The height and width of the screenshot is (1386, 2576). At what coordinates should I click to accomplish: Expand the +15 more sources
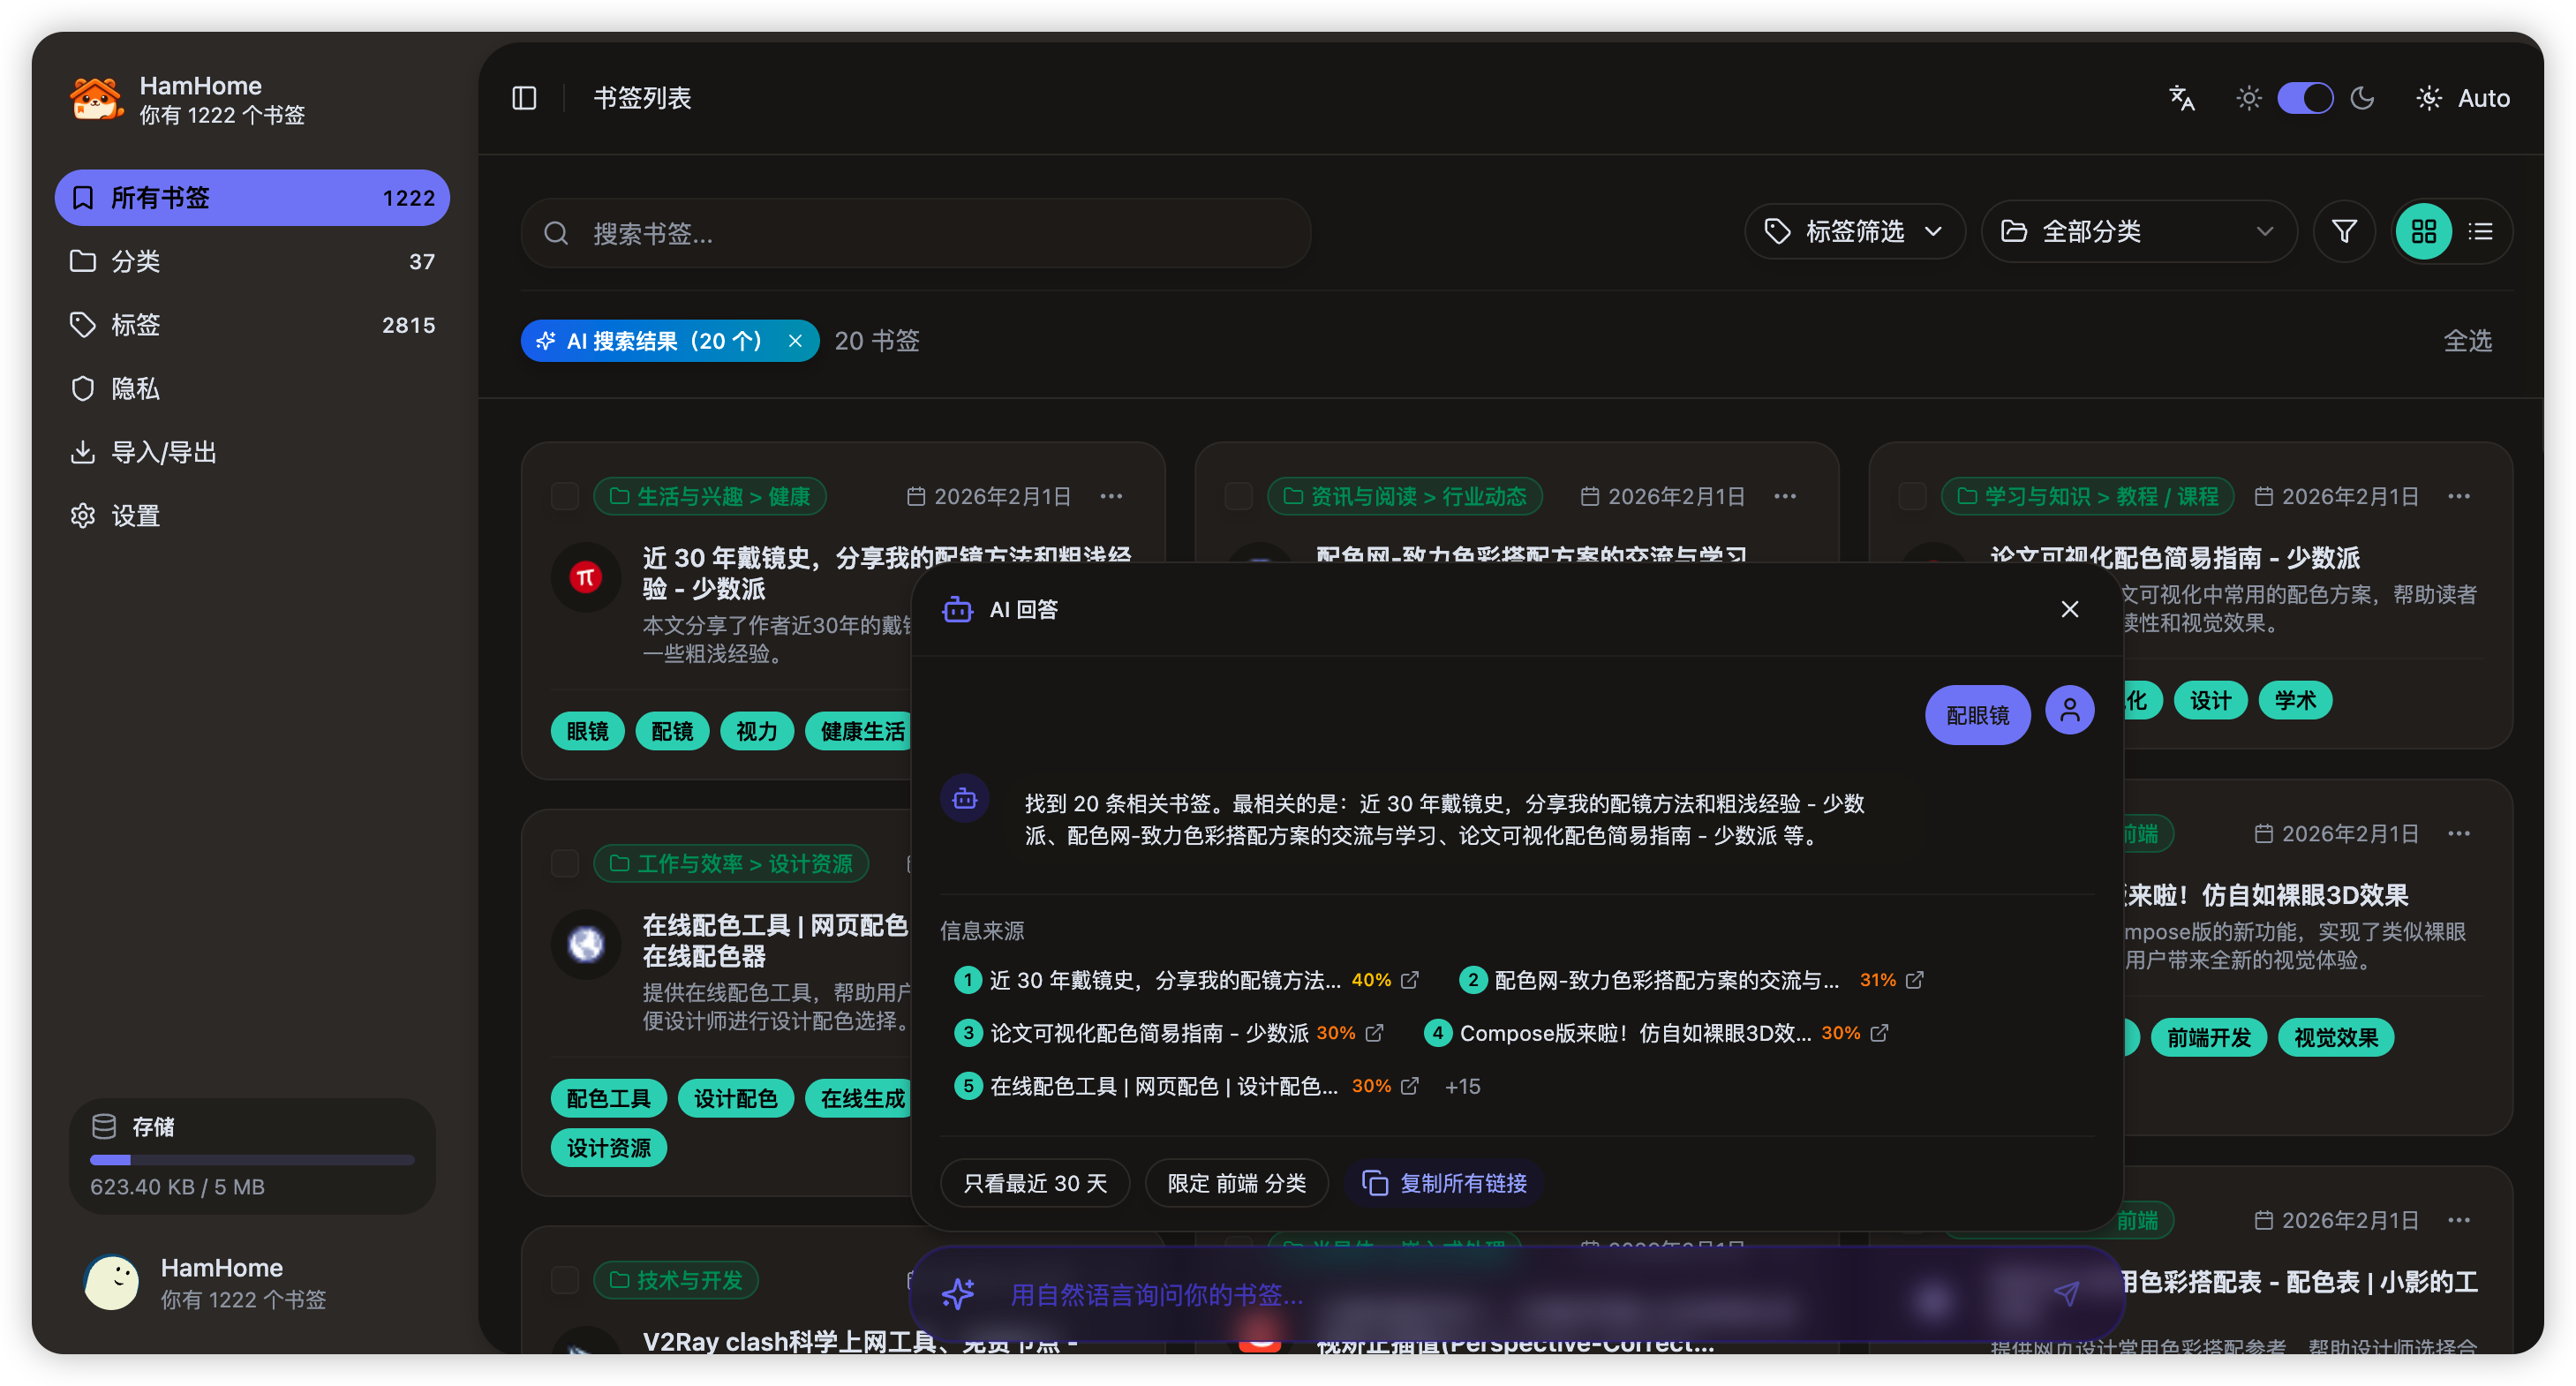1462,1086
